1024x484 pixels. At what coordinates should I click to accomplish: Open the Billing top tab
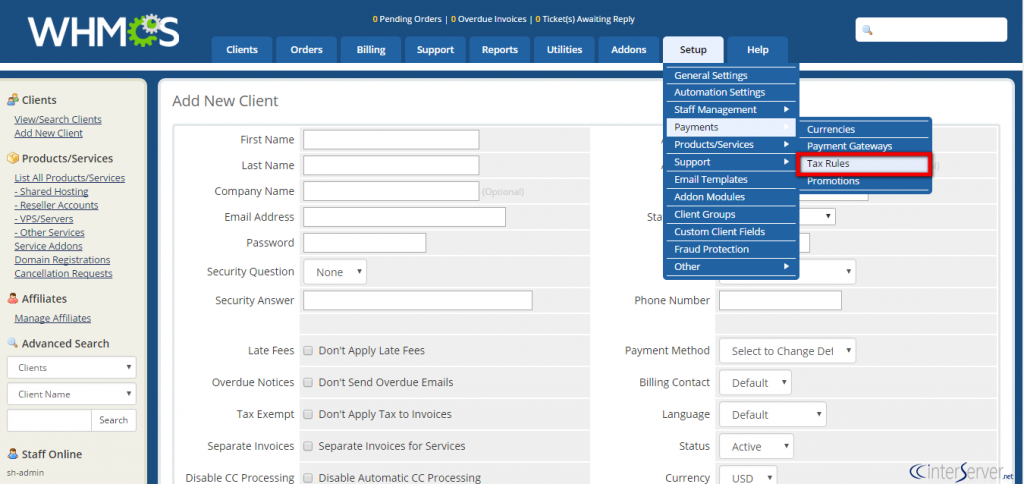pyautogui.click(x=371, y=50)
